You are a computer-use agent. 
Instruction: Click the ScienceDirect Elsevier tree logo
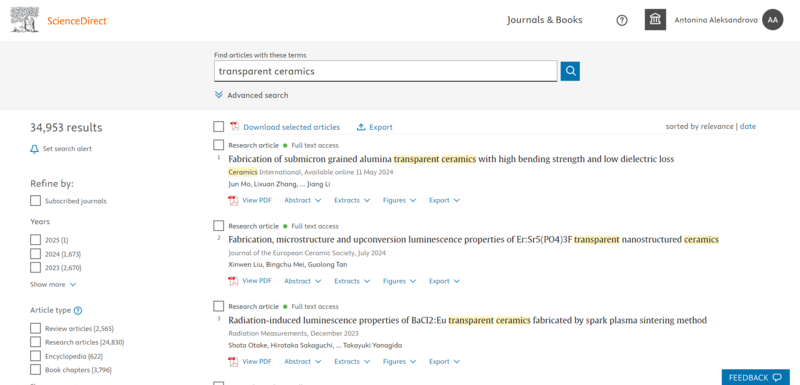(24, 20)
